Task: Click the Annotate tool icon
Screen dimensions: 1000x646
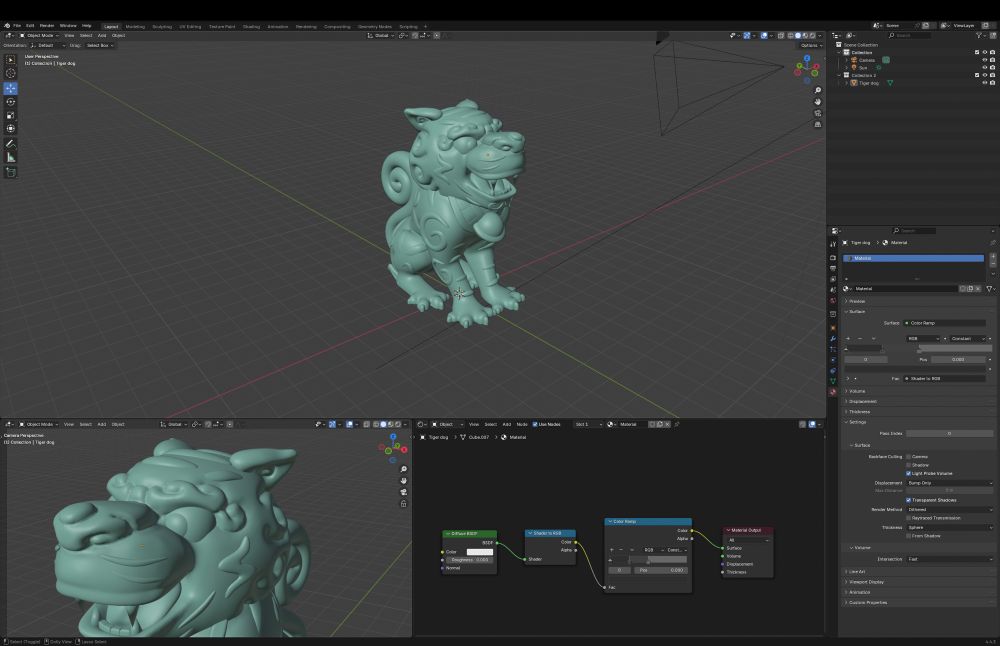Action: (11, 143)
